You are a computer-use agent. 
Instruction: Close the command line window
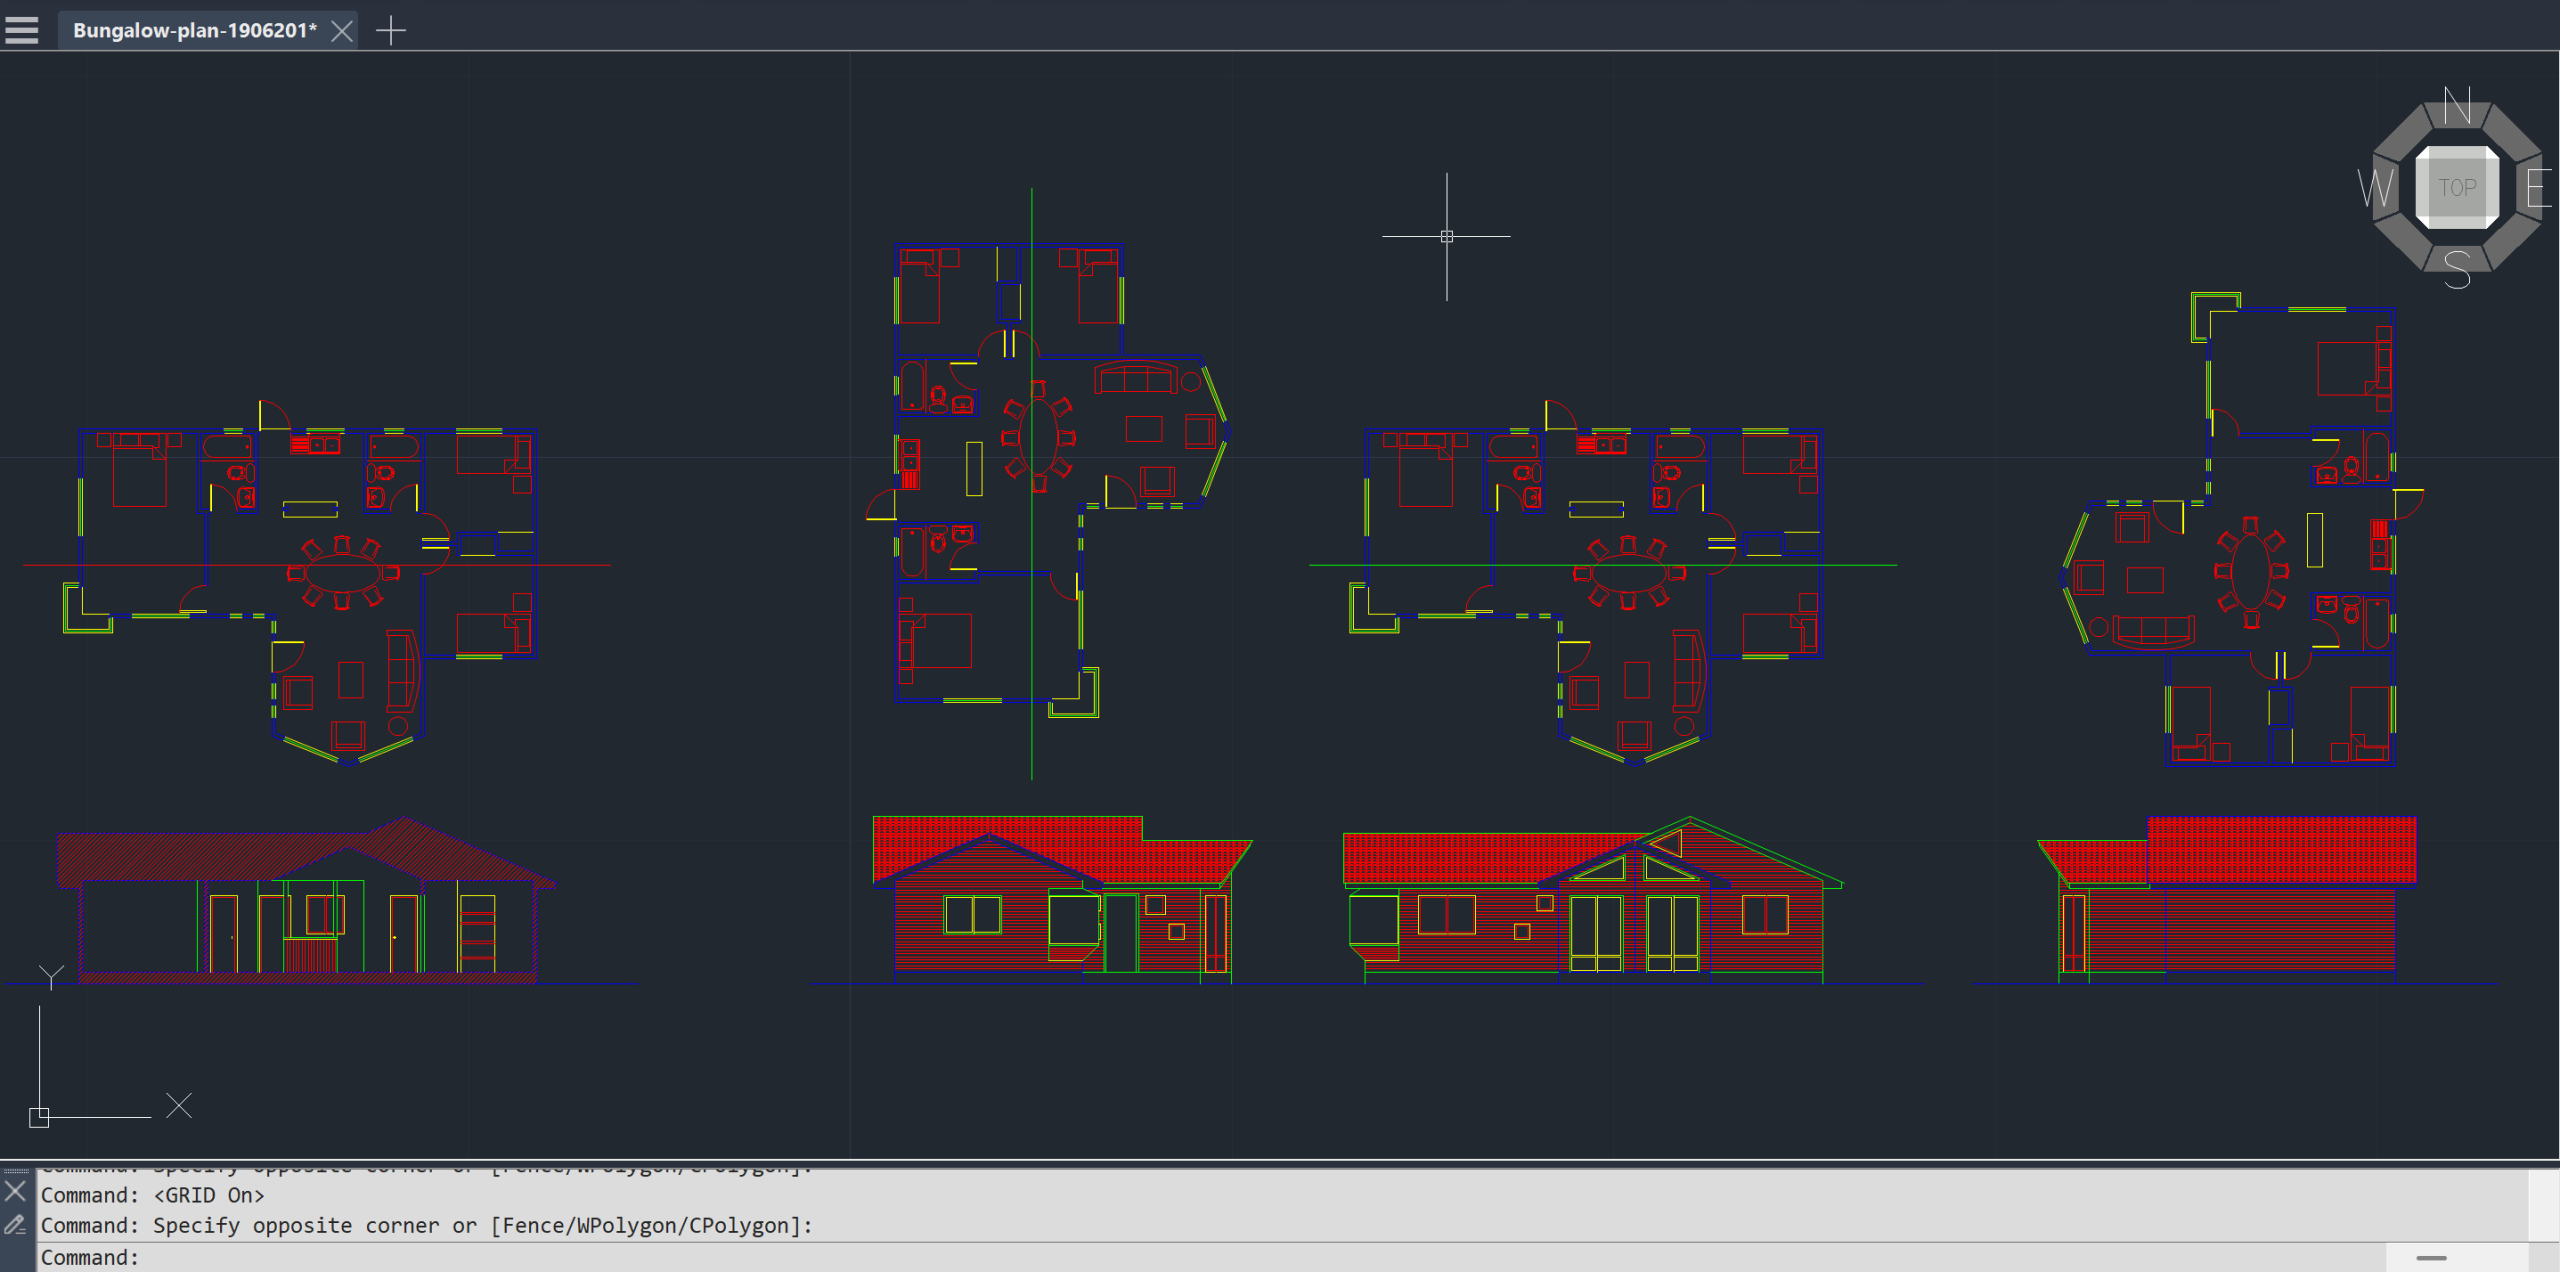pyautogui.click(x=15, y=1191)
